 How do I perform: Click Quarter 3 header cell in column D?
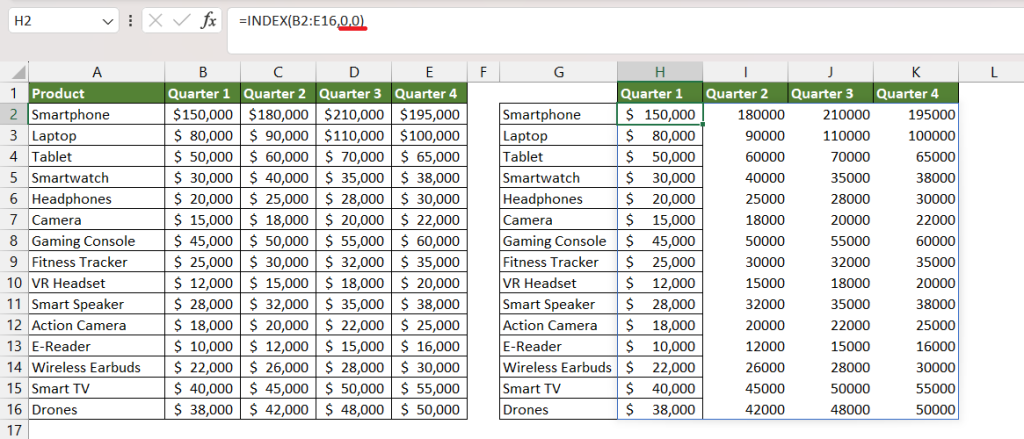(x=354, y=93)
